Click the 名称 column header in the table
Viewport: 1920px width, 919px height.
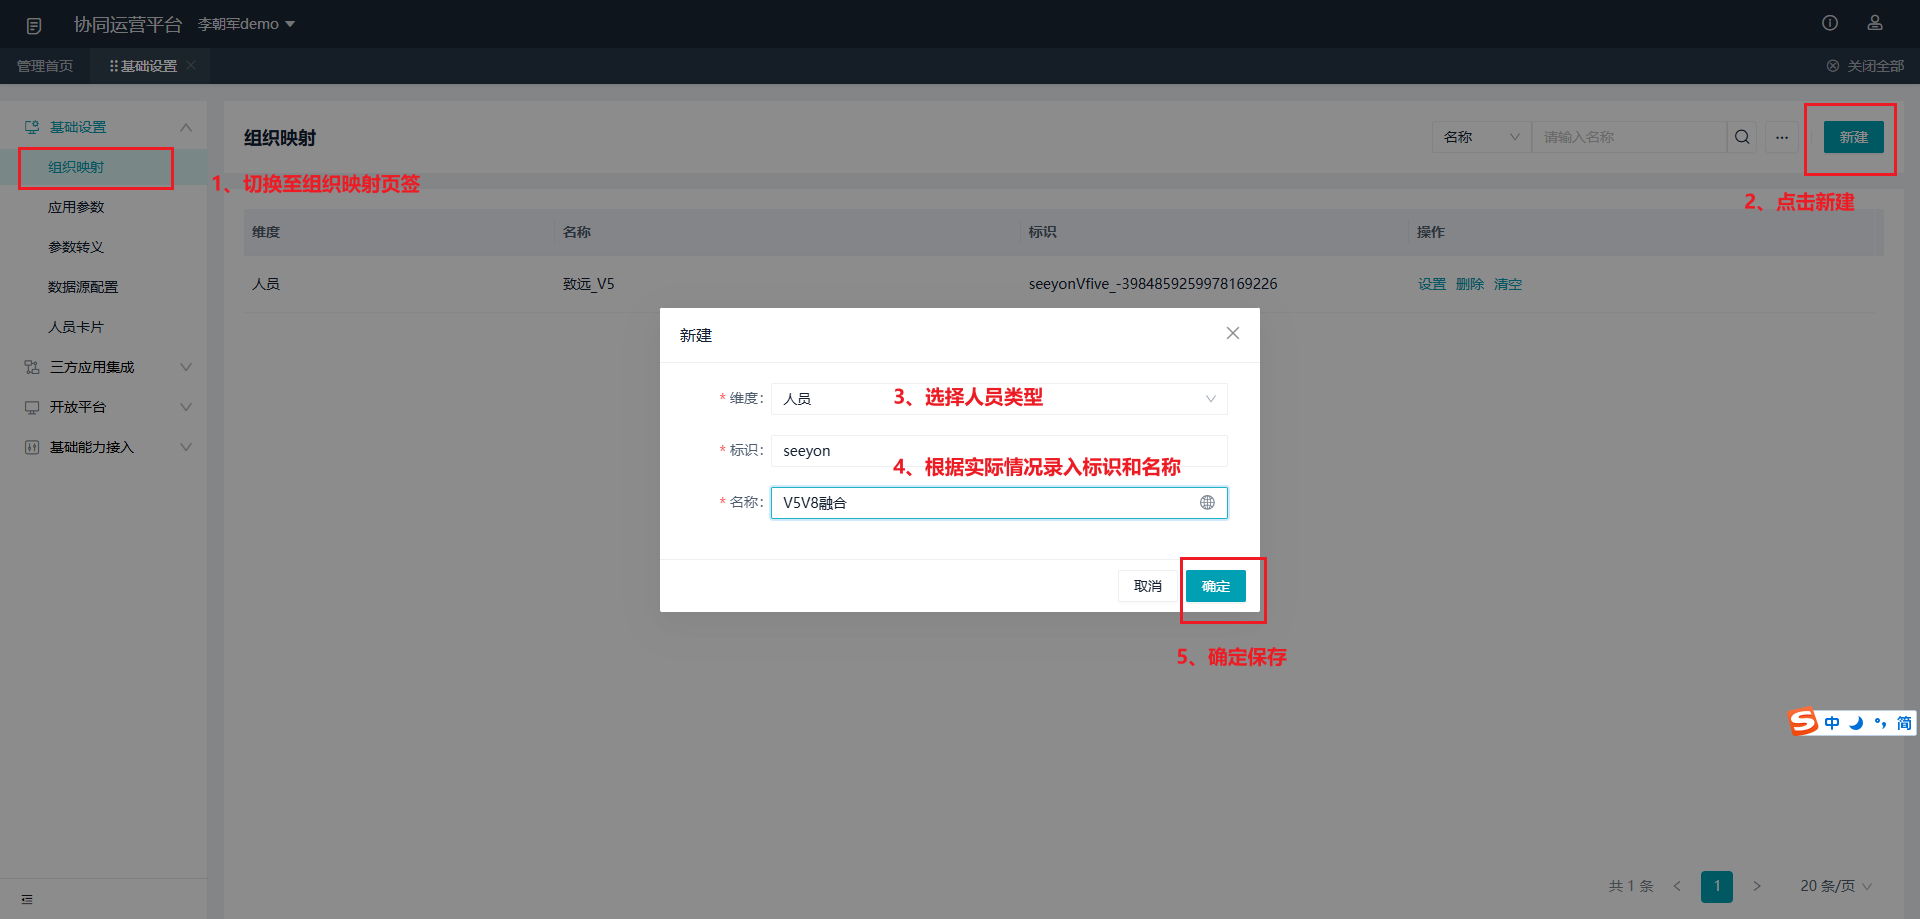coord(577,232)
